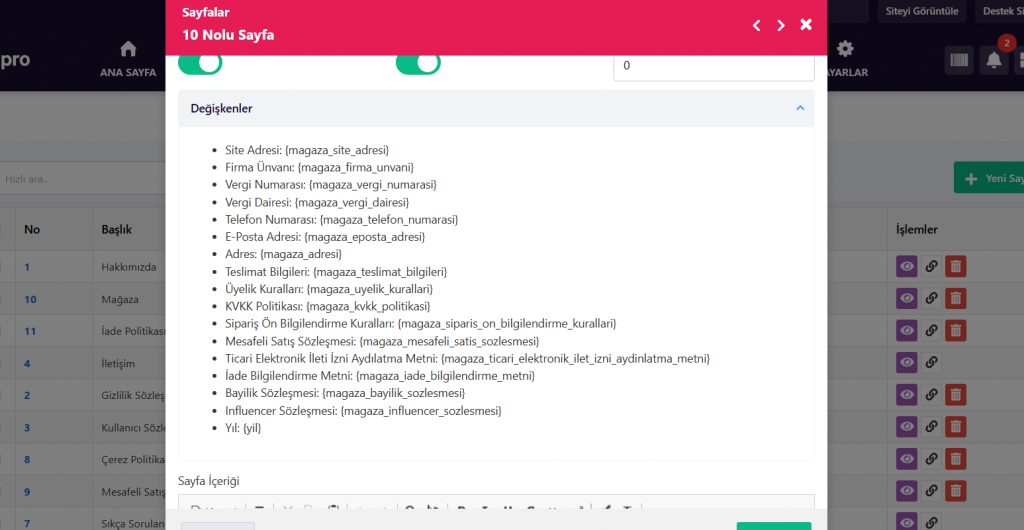Click the green Yeni Sayfa button
This screenshot has height=530, width=1024.
[x=990, y=178]
